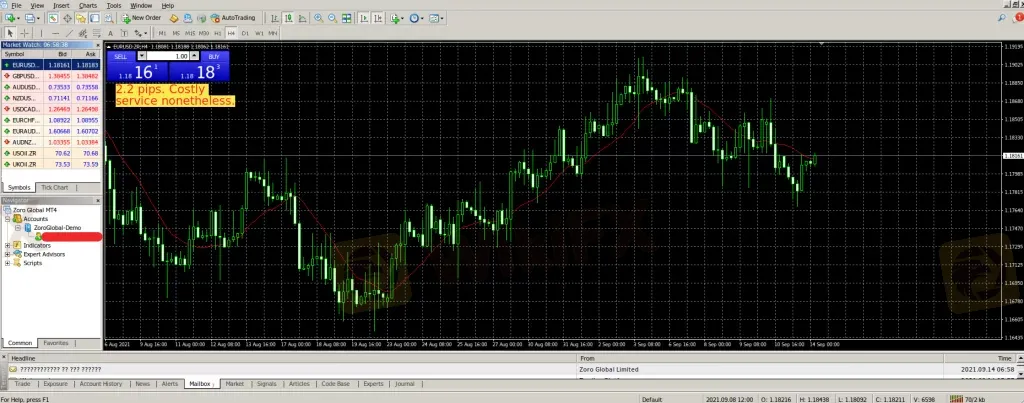
Task: Select the GBPUSD row in Market Watch
Action: point(51,76)
